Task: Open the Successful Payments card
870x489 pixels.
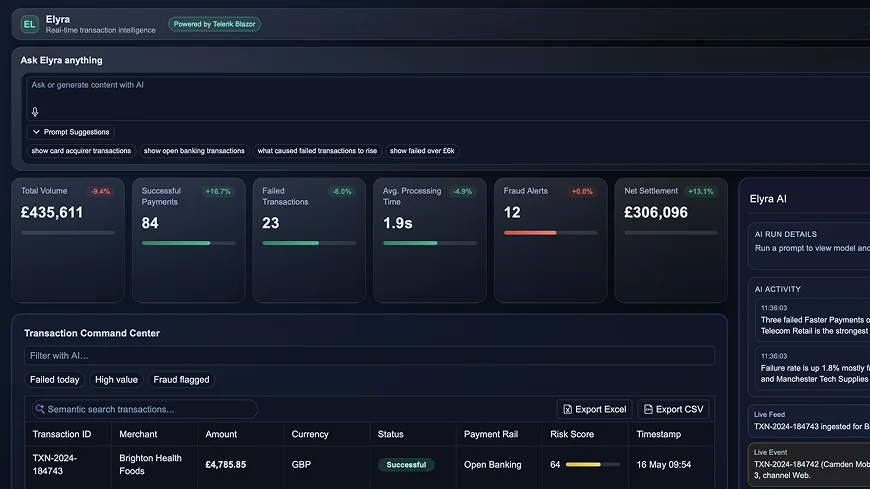Action: coord(189,240)
